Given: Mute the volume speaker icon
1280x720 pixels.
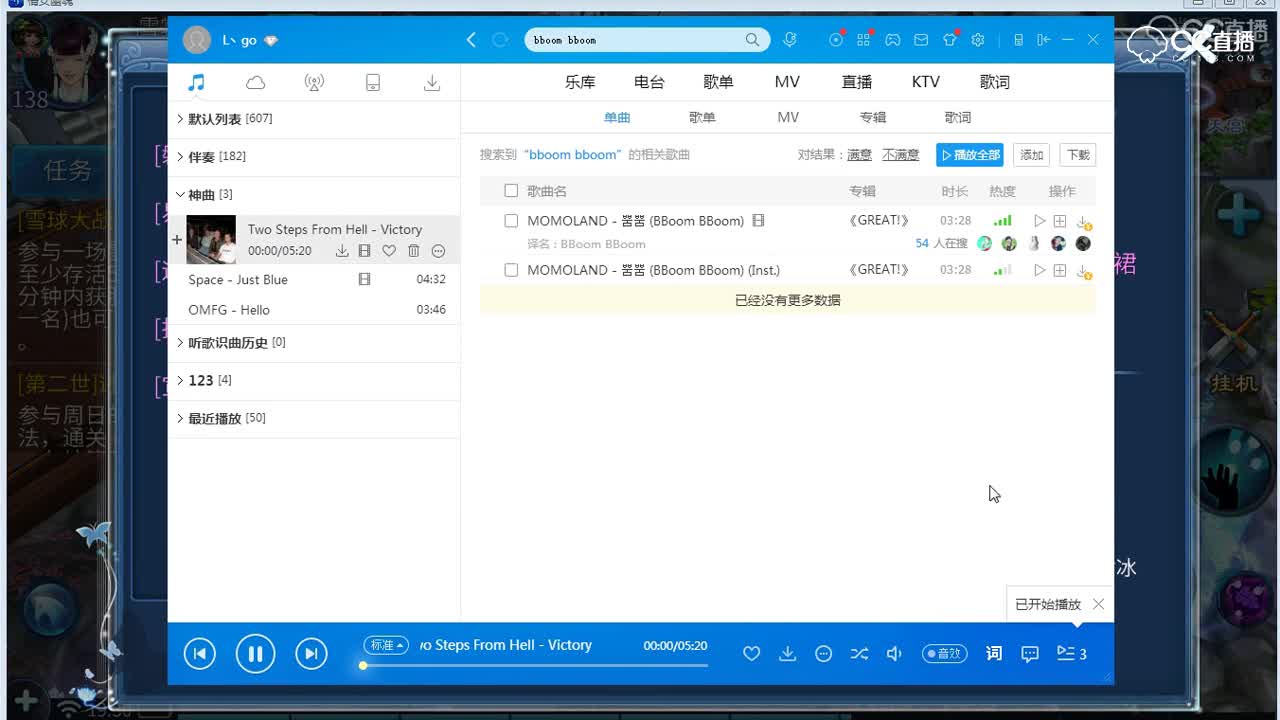Looking at the screenshot, I should (894, 654).
